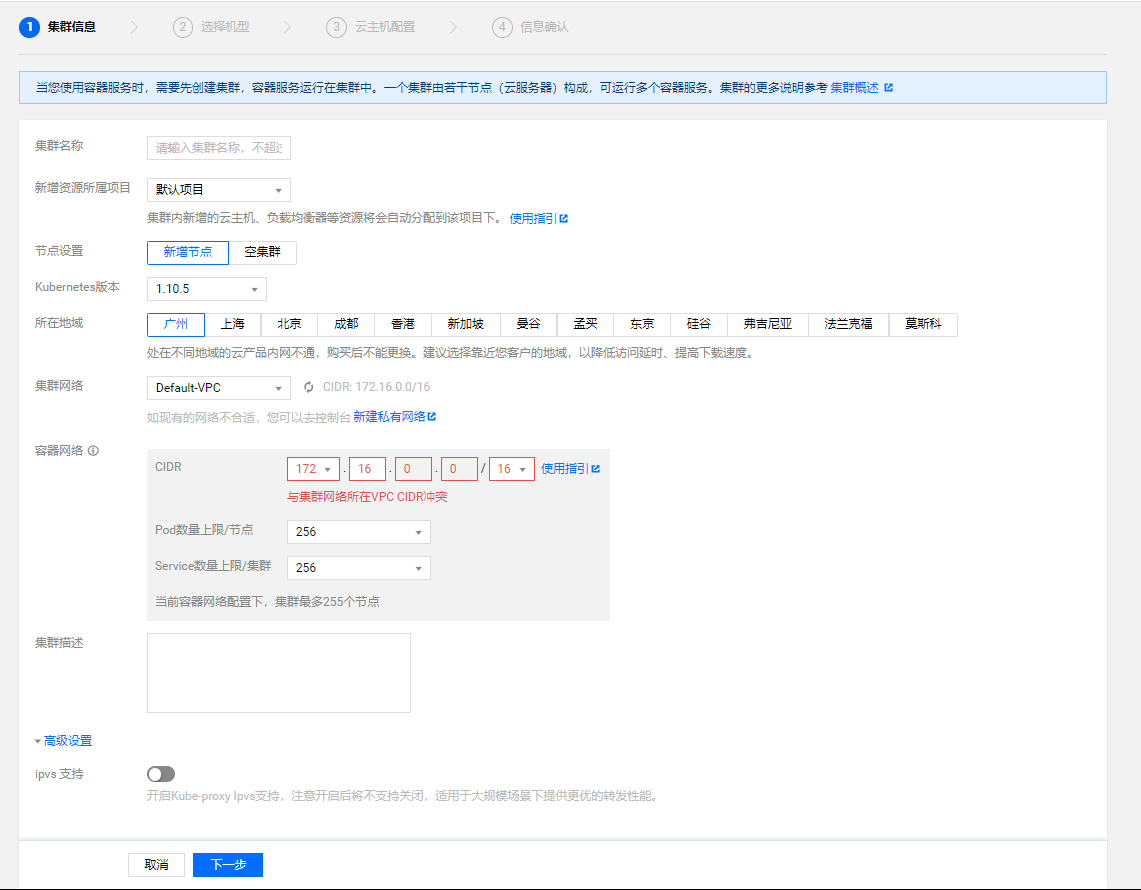The image size is (1141, 890).
Task: Focus CIDR third octet field 0
Action: click(x=413, y=469)
